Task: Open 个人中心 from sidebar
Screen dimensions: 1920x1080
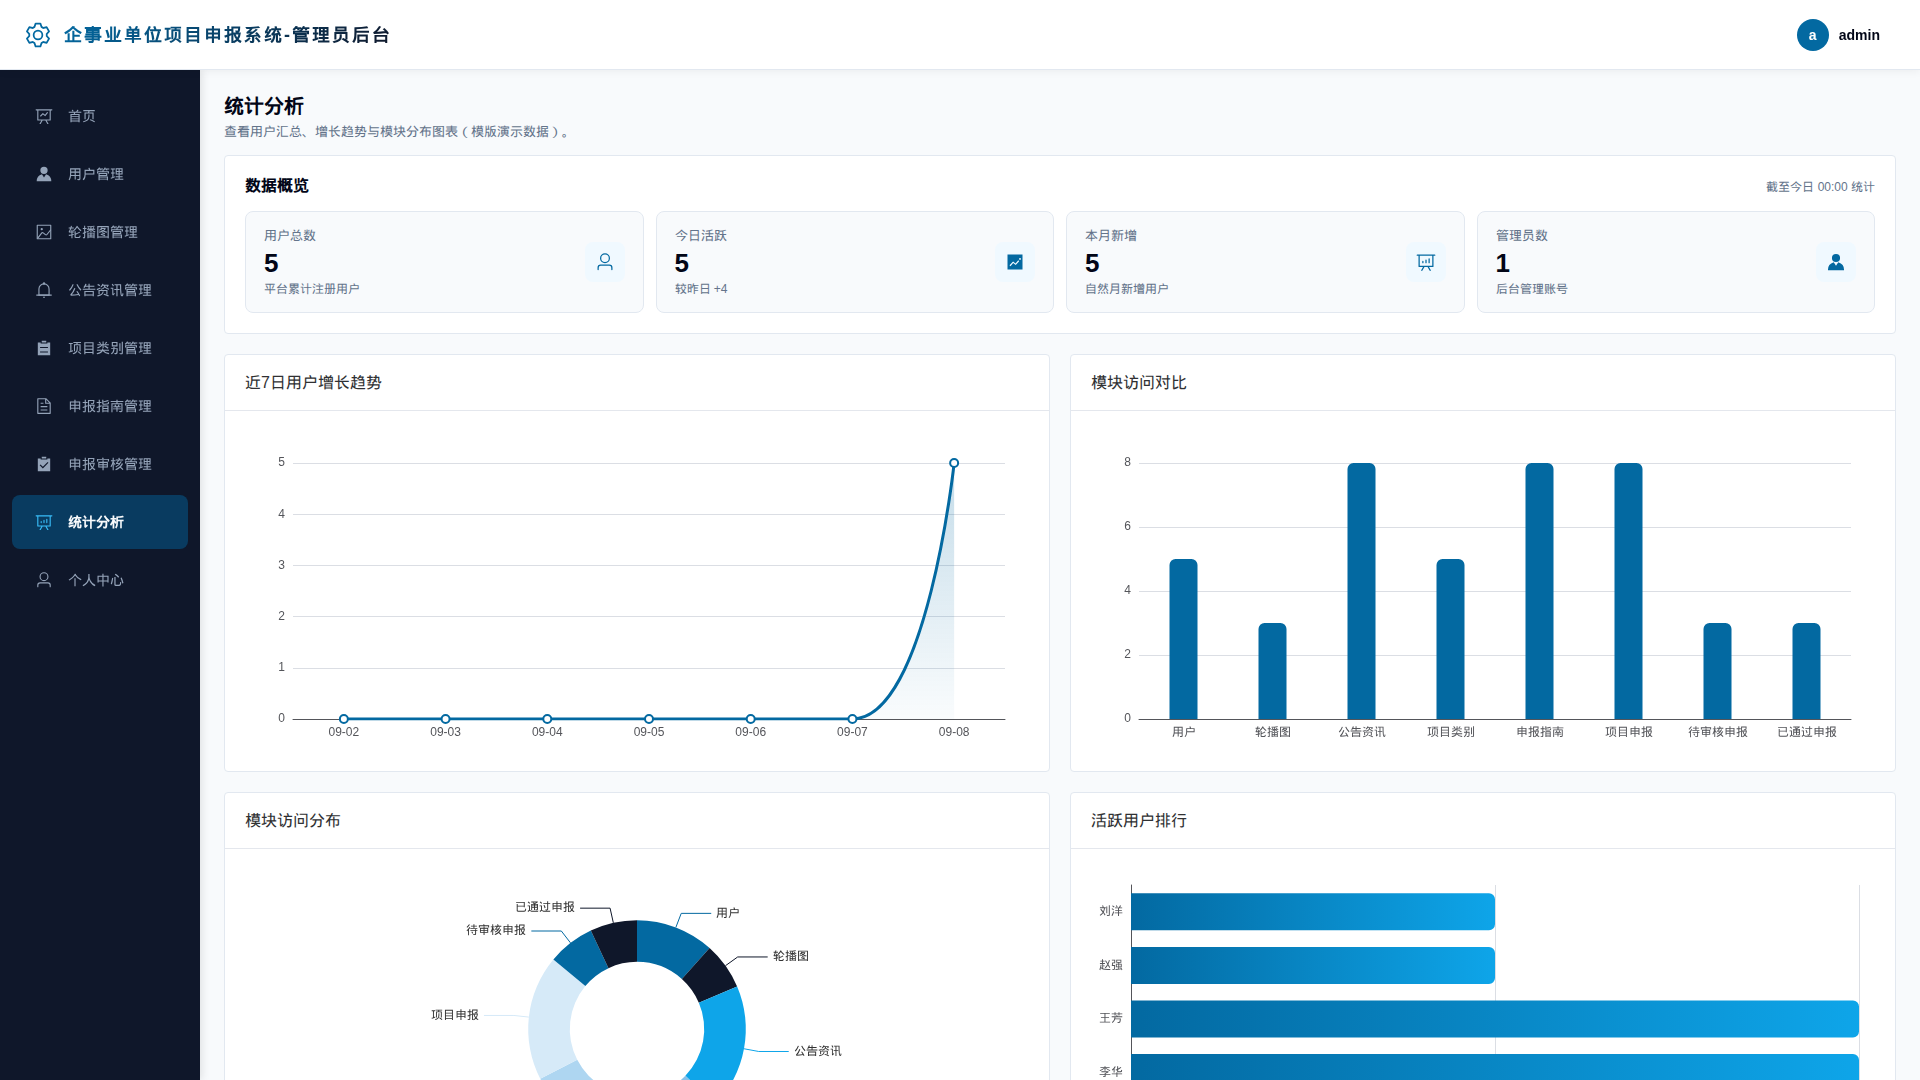Action: (x=100, y=580)
